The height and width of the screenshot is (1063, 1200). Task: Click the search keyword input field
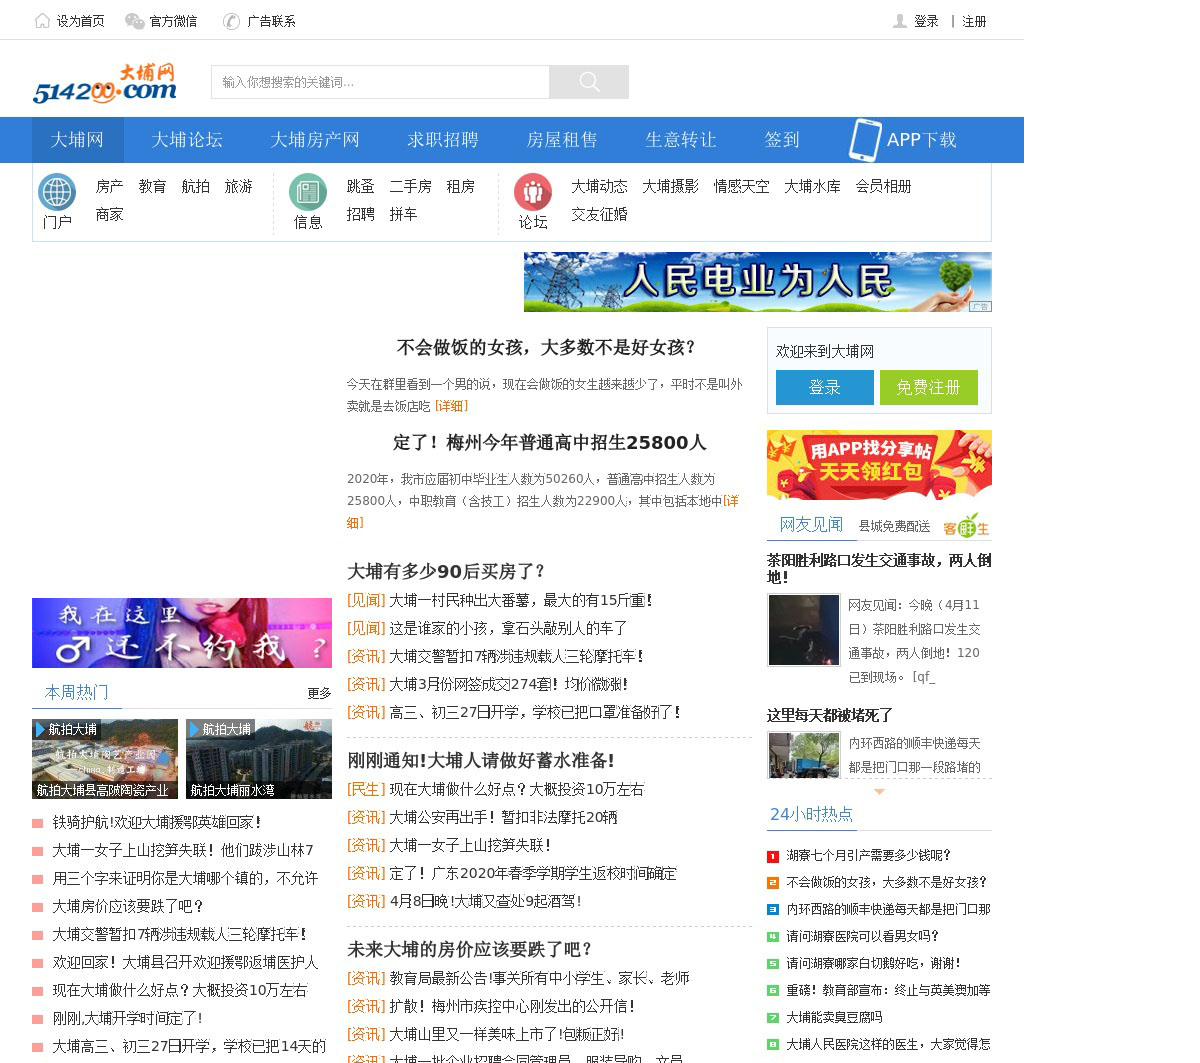pyautogui.click(x=380, y=82)
